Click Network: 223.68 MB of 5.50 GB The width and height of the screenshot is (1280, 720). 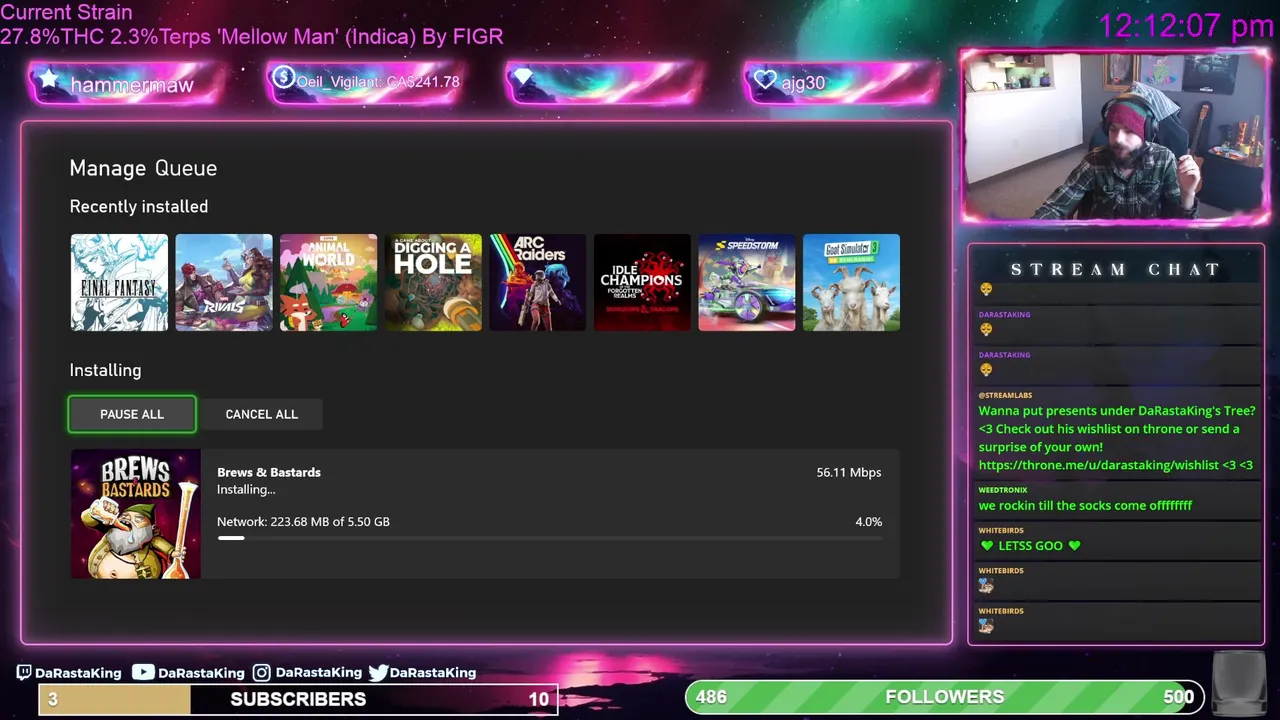303,521
